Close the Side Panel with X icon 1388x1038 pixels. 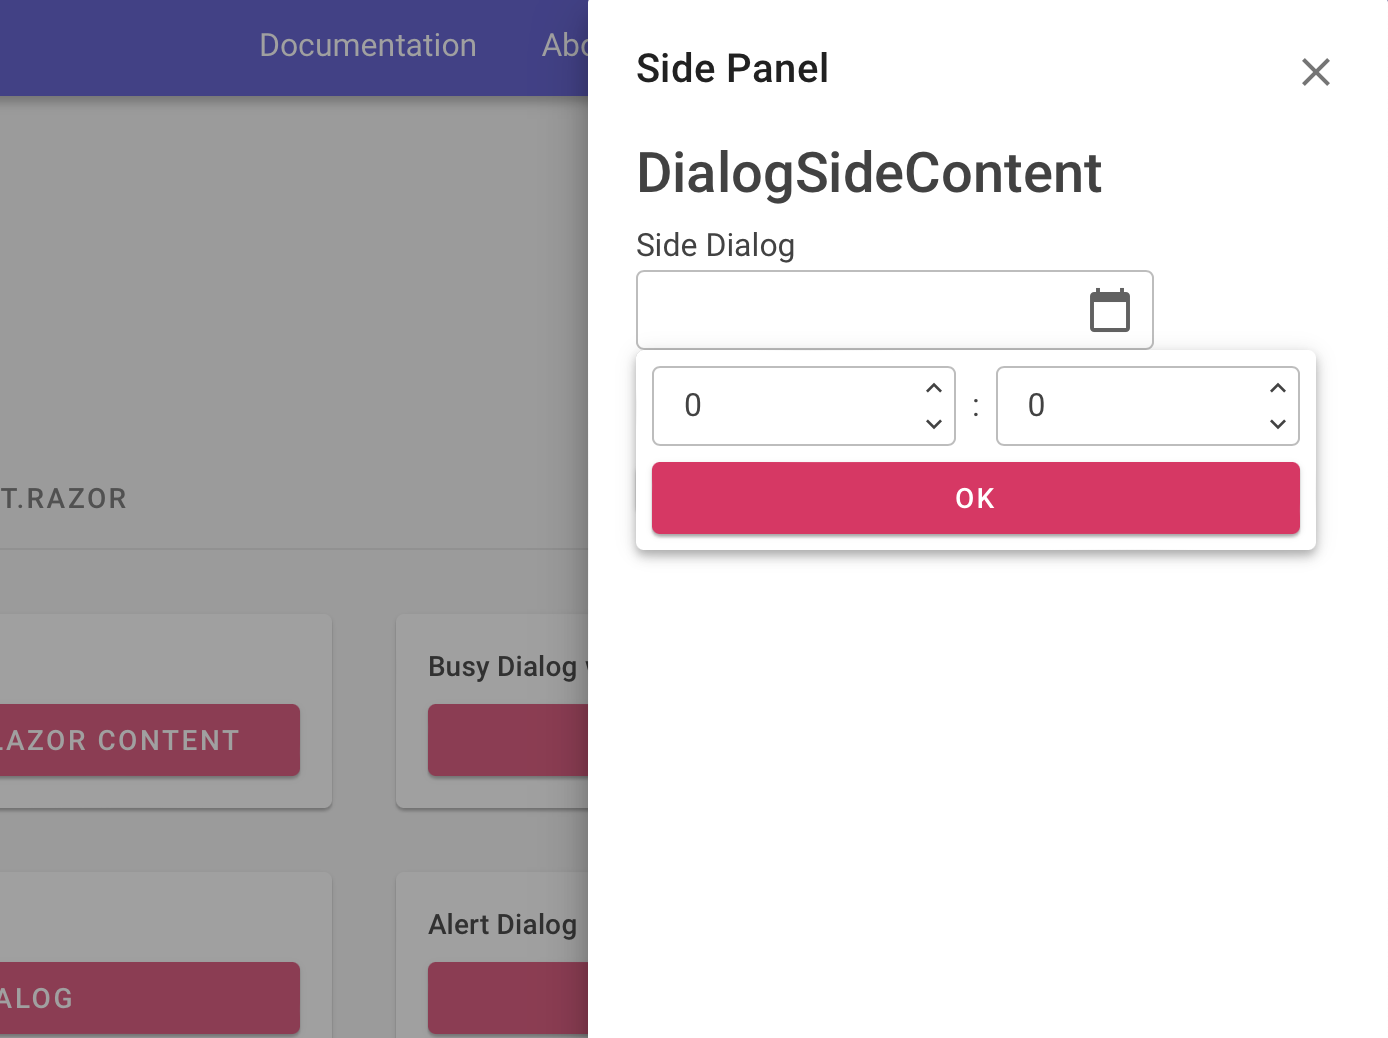(1315, 72)
